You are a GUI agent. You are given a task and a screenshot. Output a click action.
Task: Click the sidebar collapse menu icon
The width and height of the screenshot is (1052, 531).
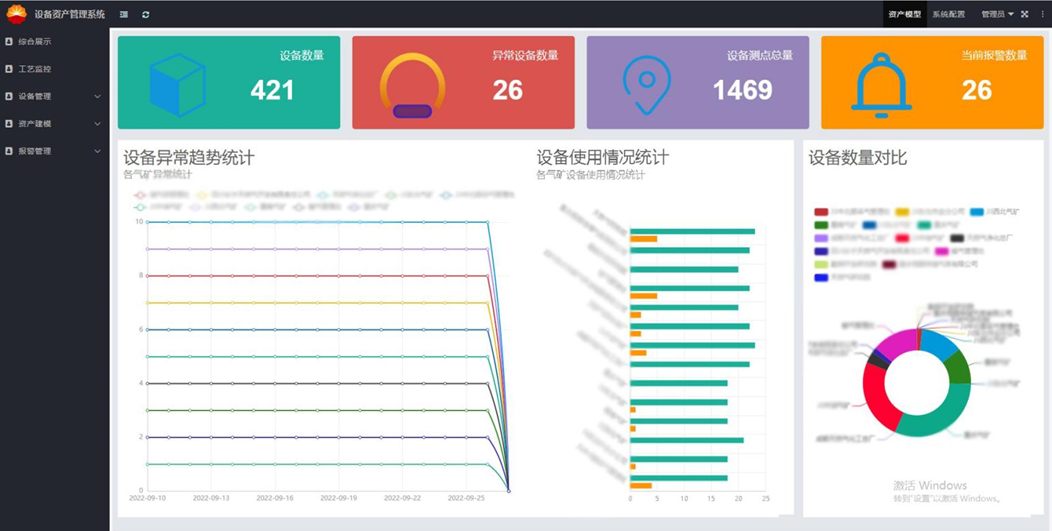124,14
